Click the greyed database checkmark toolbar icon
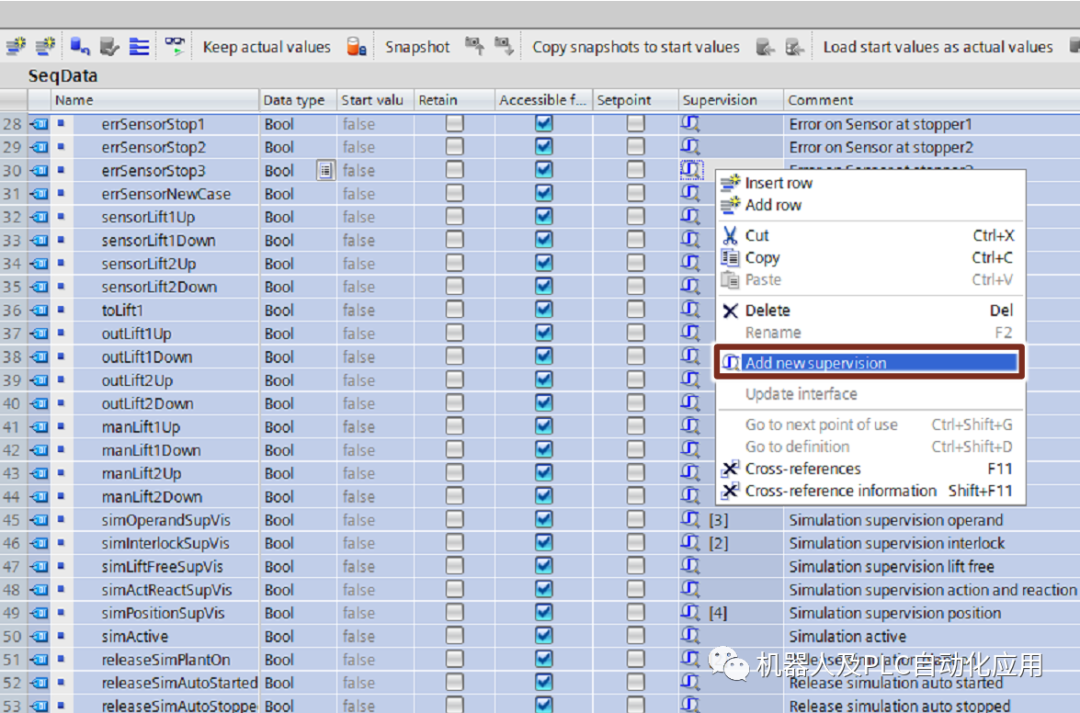The image size is (1080, 713). [x=109, y=46]
